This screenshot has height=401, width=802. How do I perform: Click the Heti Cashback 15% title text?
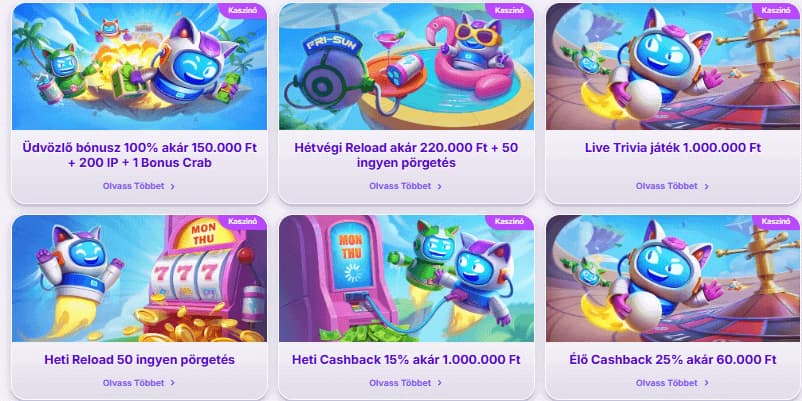pos(406,360)
